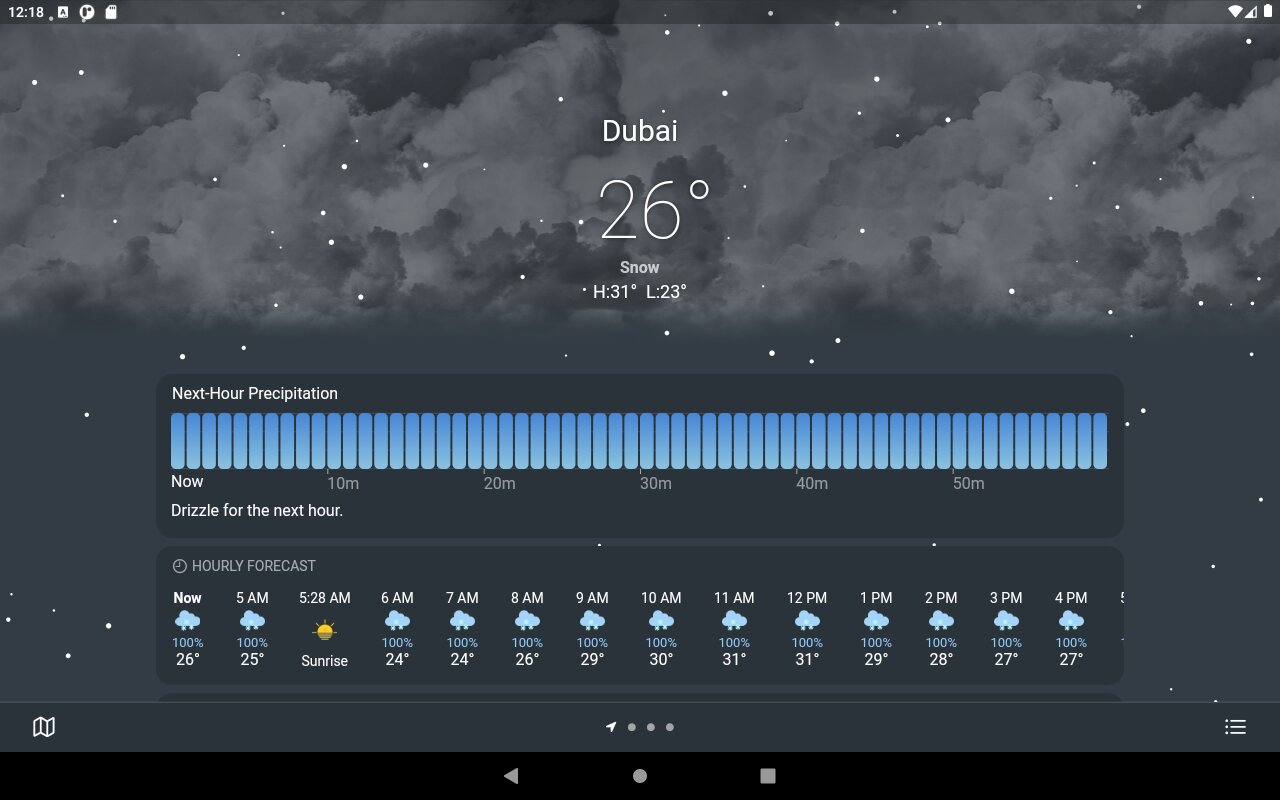The width and height of the screenshot is (1280, 800).
Task: Select the last page dot indicator
Action: (670, 727)
